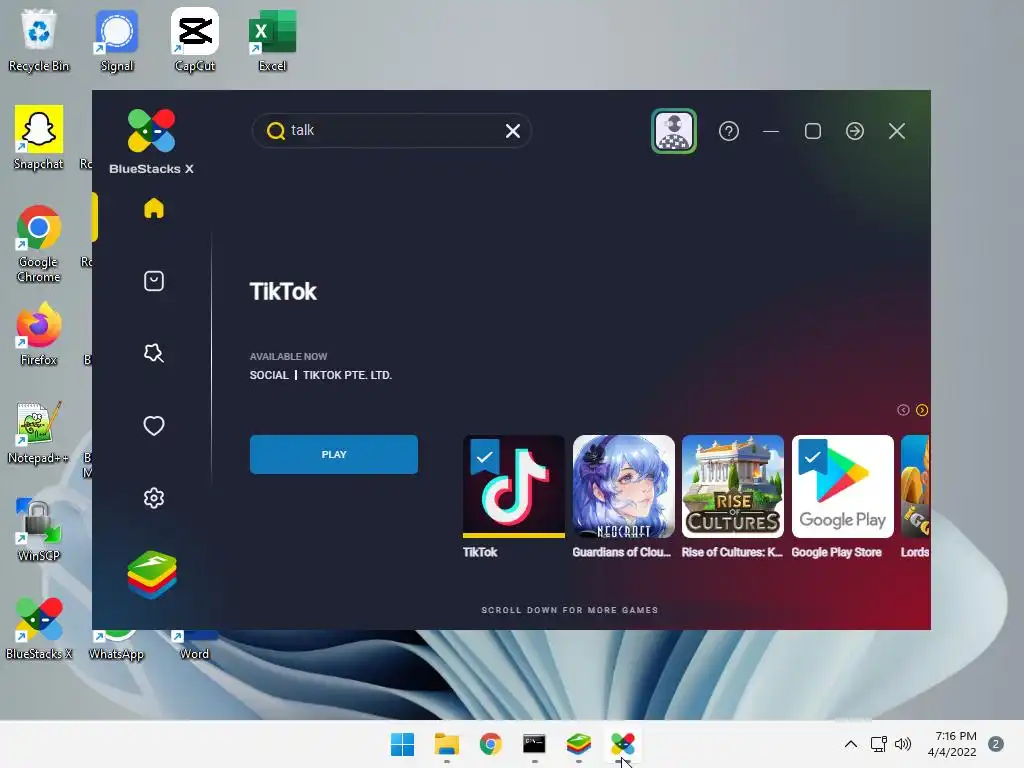Select BlueStacks X desktop shortcut
Image resolution: width=1024 pixels, height=768 pixels.
39,628
